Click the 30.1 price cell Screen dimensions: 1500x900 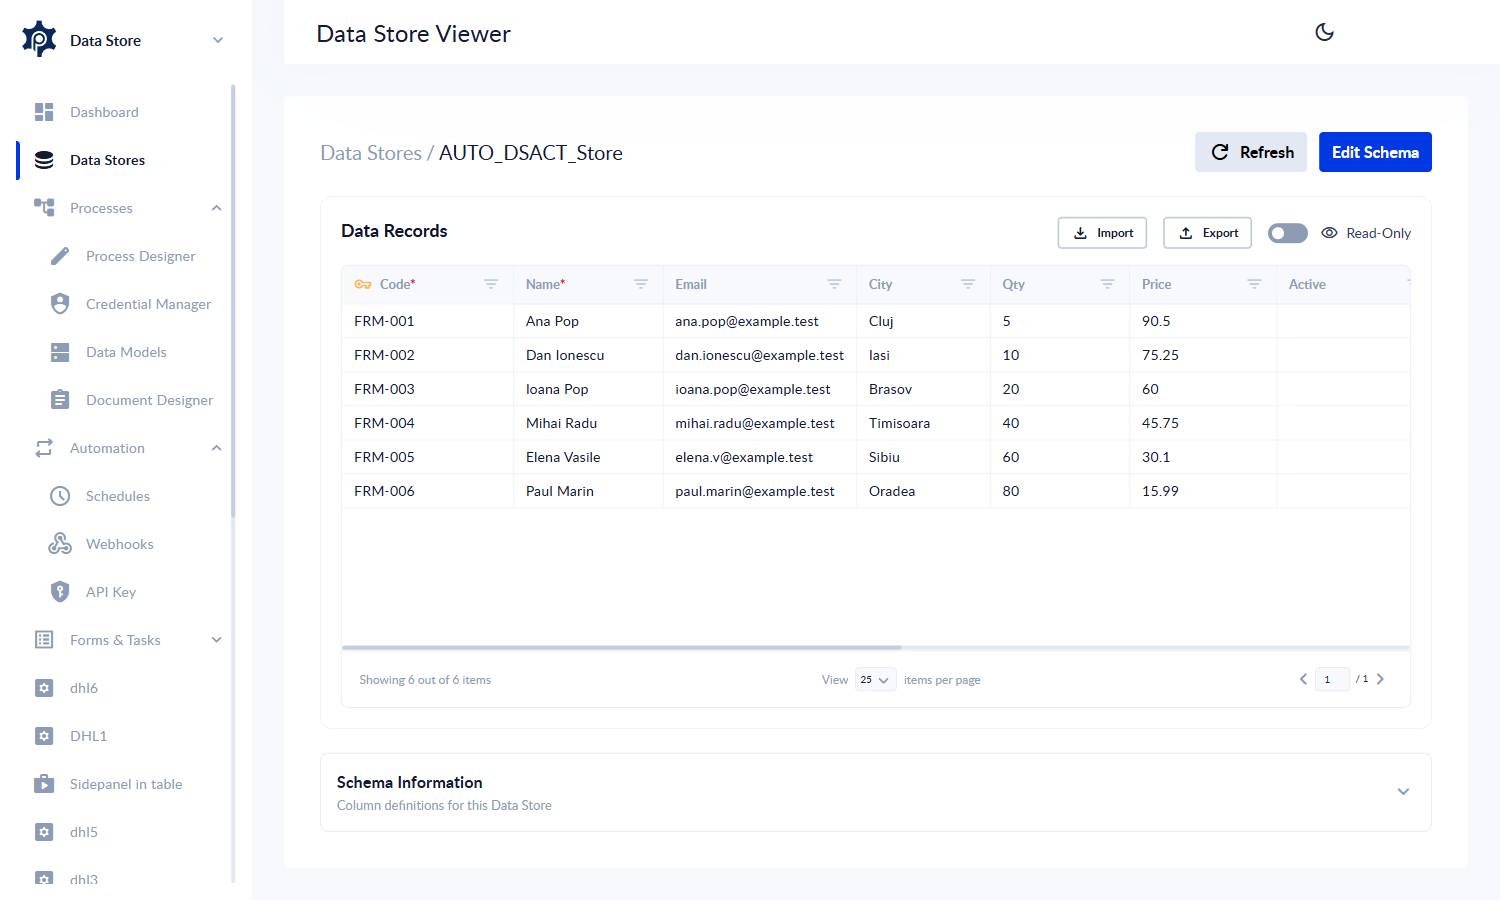pos(1203,457)
